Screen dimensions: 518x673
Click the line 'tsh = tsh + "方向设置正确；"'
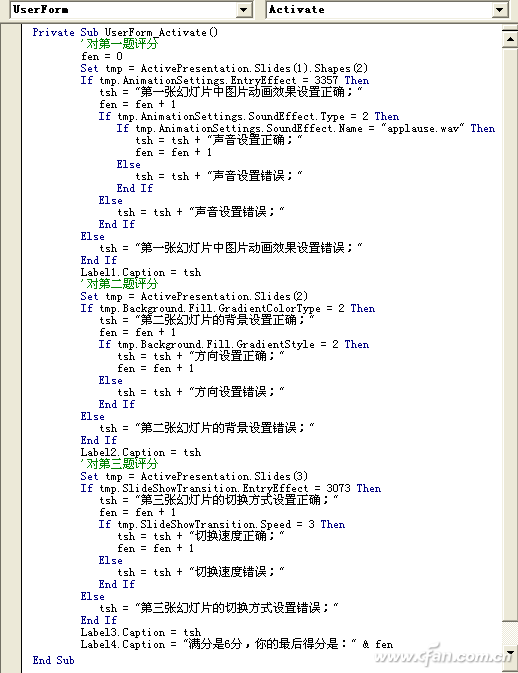click(201, 356)
